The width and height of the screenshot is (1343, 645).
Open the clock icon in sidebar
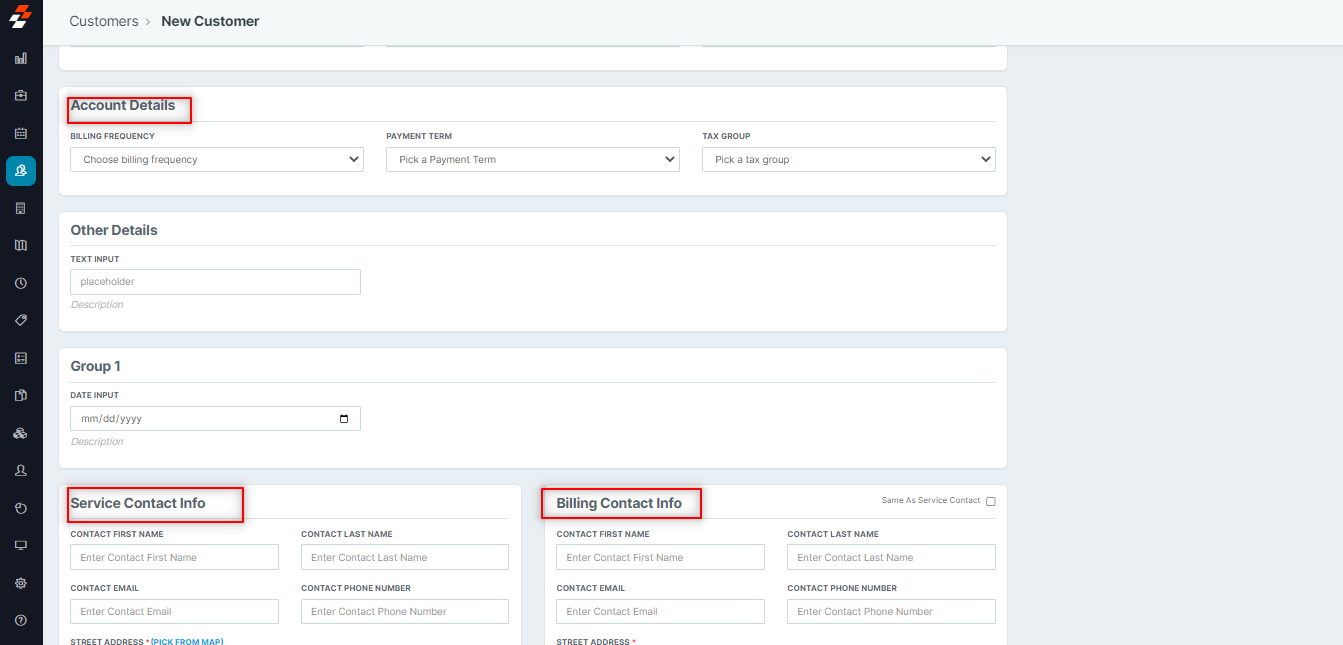click(x=21, y=283)
